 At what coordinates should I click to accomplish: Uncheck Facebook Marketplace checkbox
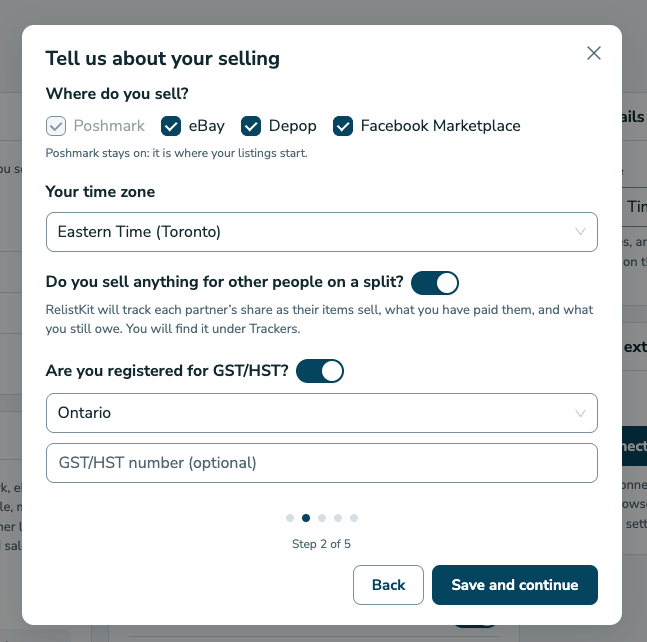(x=343, y=126)
